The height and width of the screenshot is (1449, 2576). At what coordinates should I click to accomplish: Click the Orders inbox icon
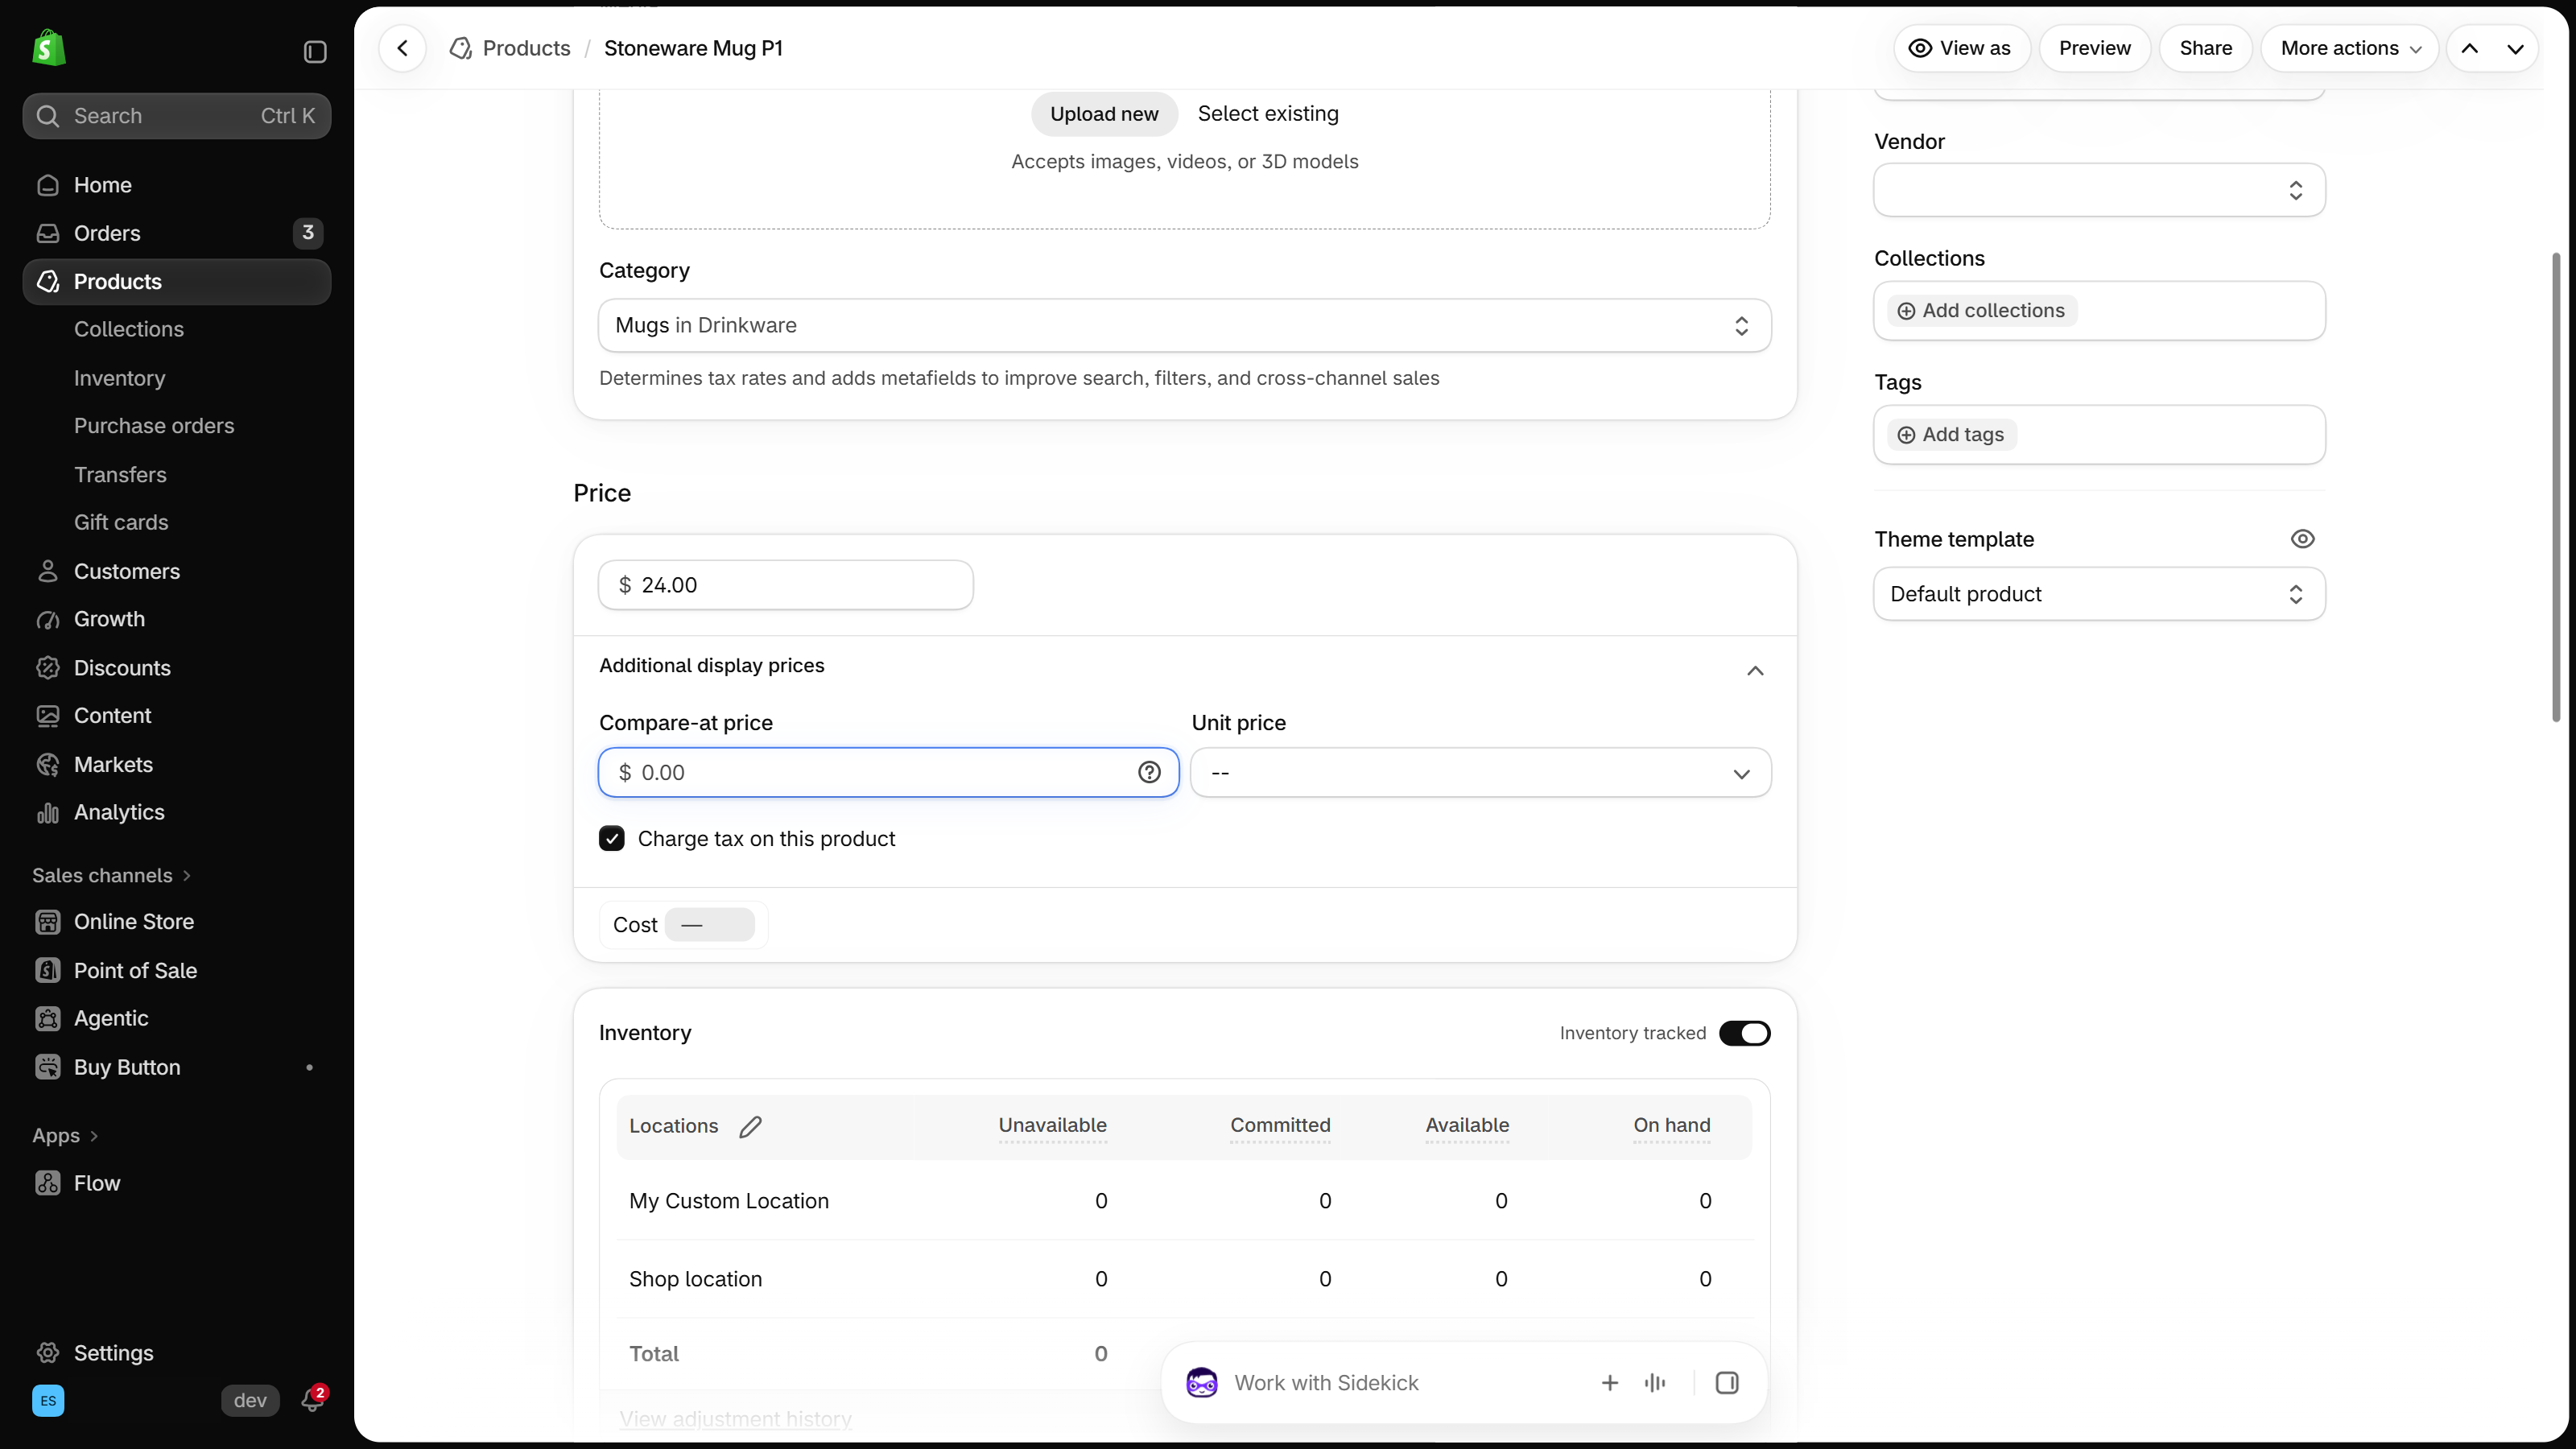click(x=47, y=233)
